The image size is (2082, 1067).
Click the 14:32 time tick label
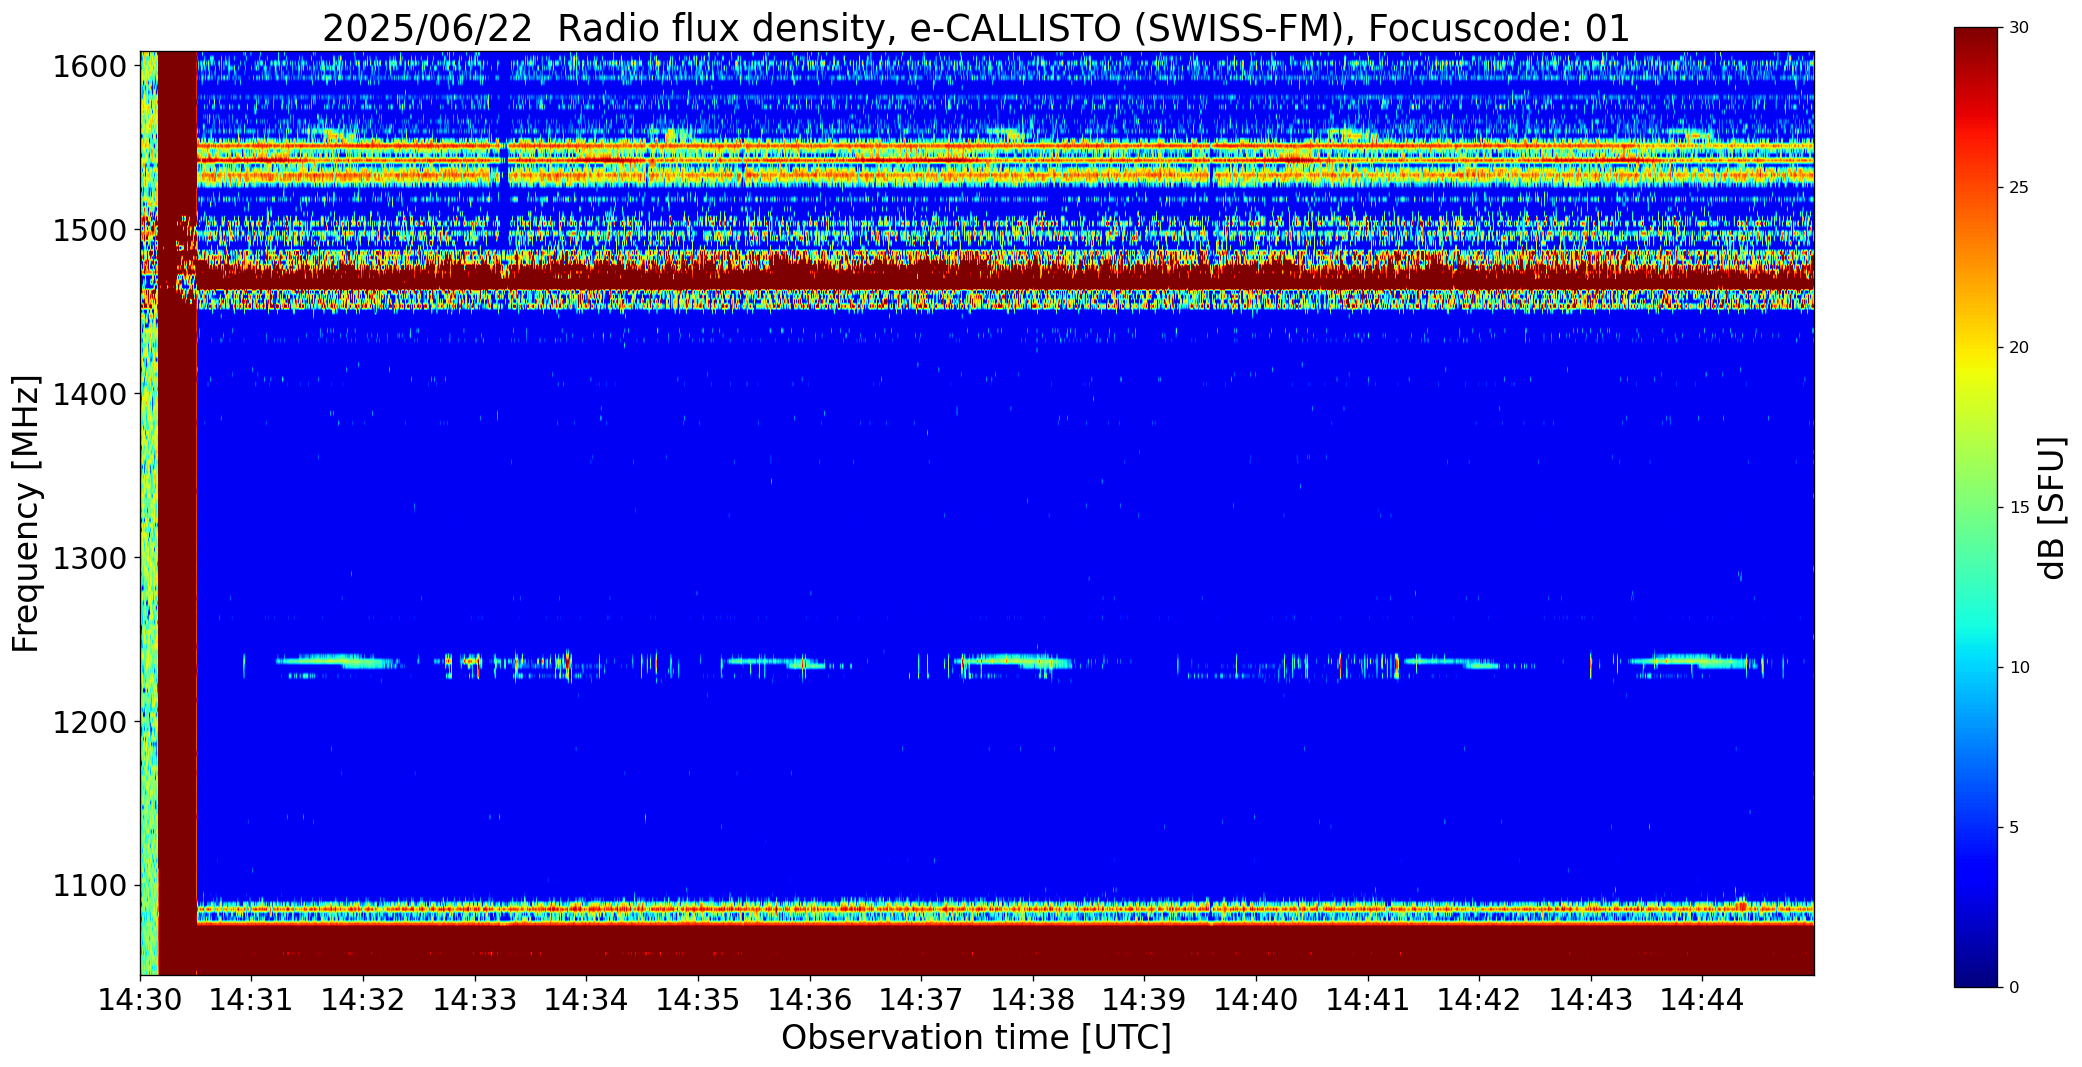[364, 1000]
